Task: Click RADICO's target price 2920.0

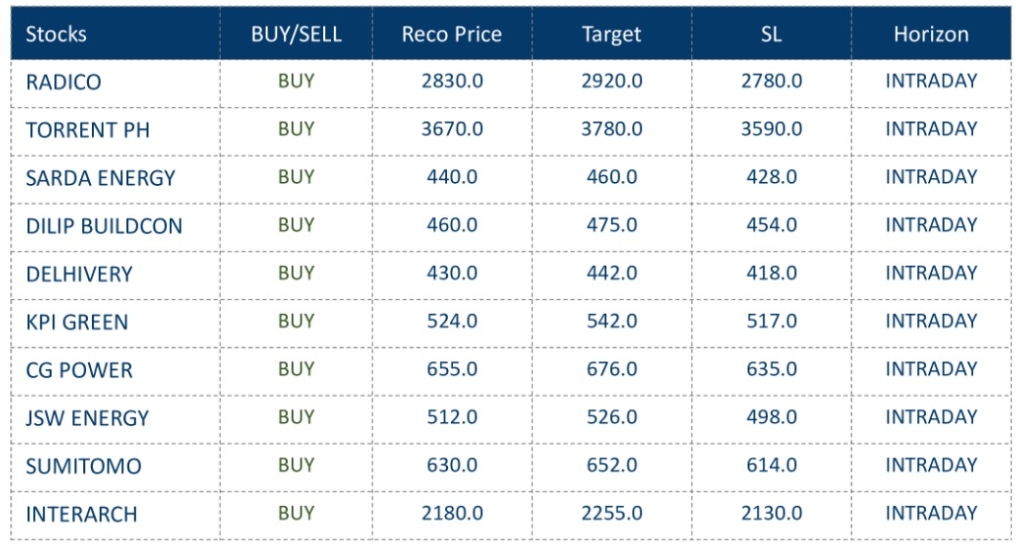Action: 611,81
